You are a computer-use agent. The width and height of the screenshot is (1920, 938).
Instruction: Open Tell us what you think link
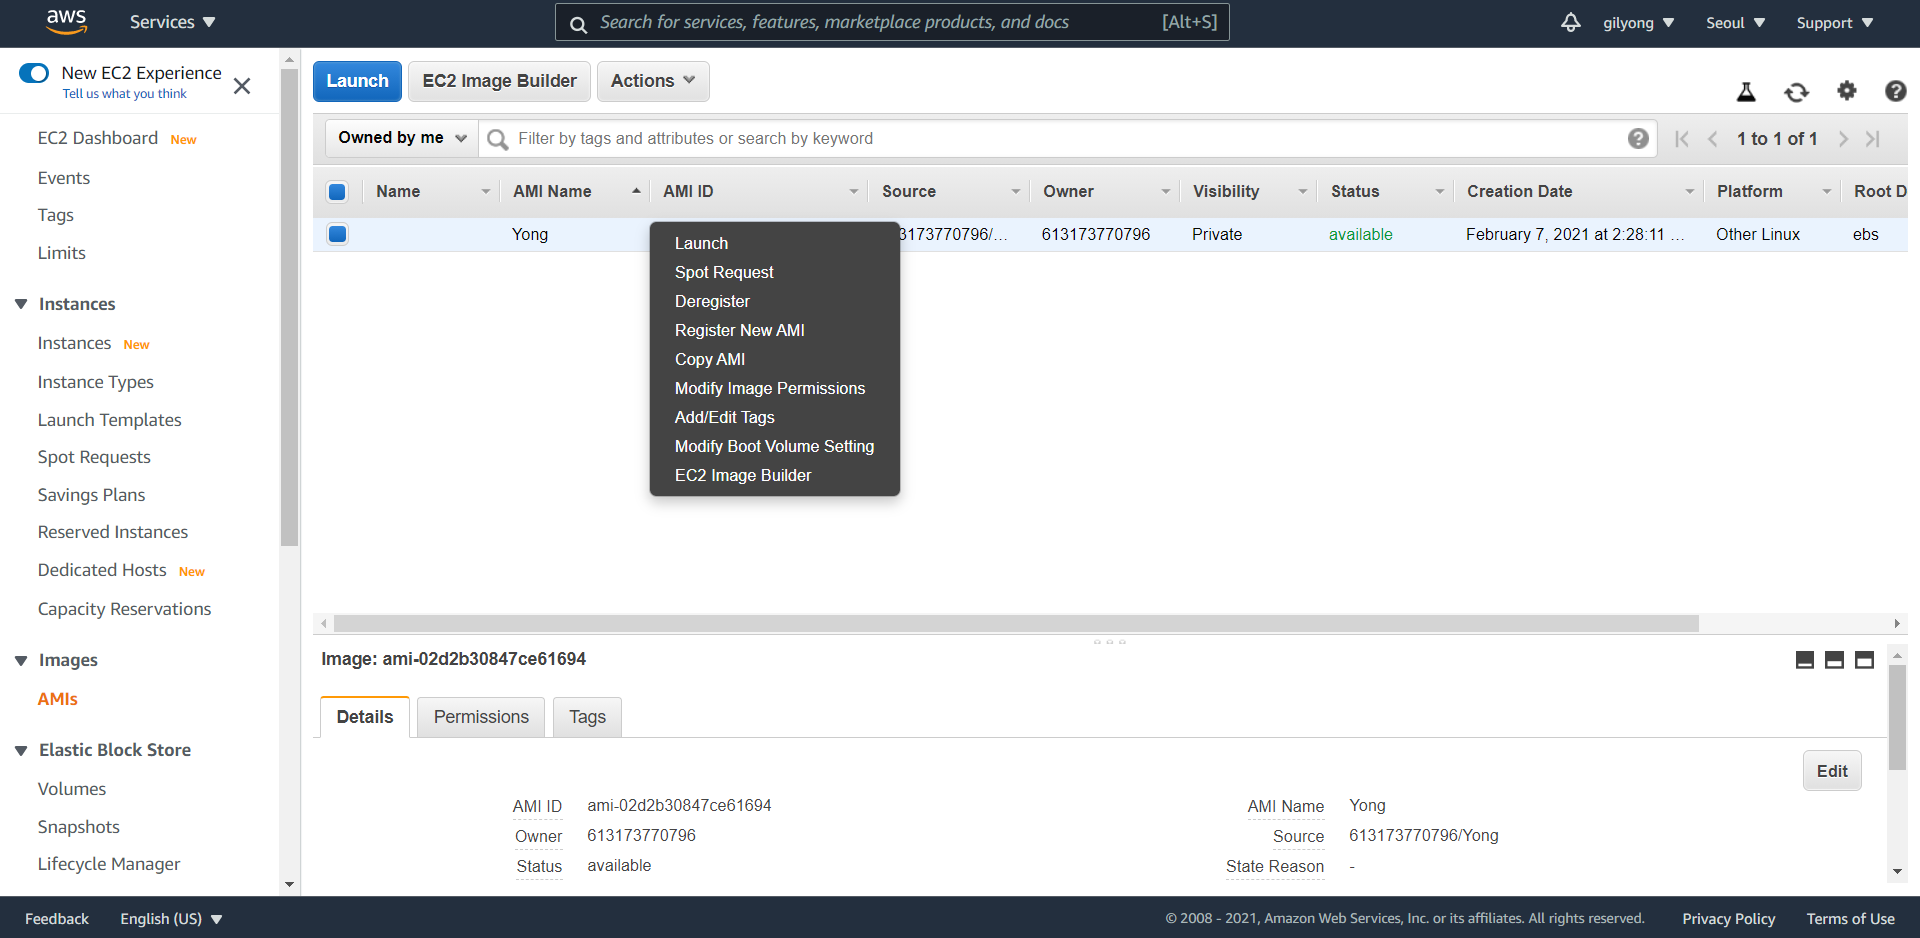[x=124, y=94]
